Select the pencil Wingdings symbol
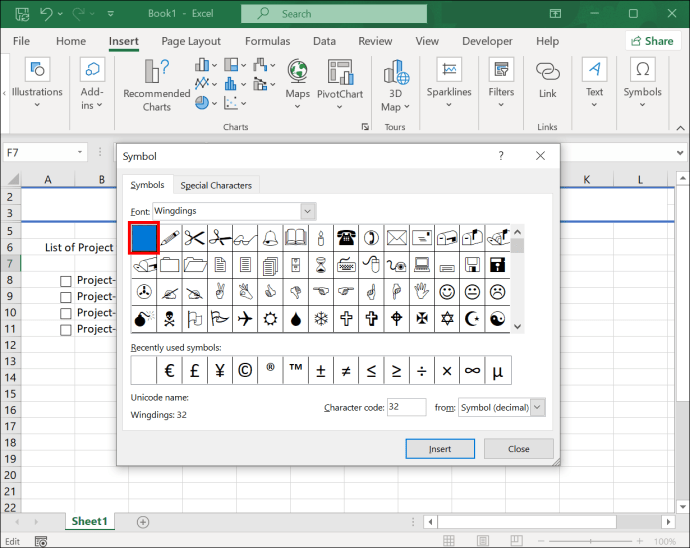 (x=169, y=238)
